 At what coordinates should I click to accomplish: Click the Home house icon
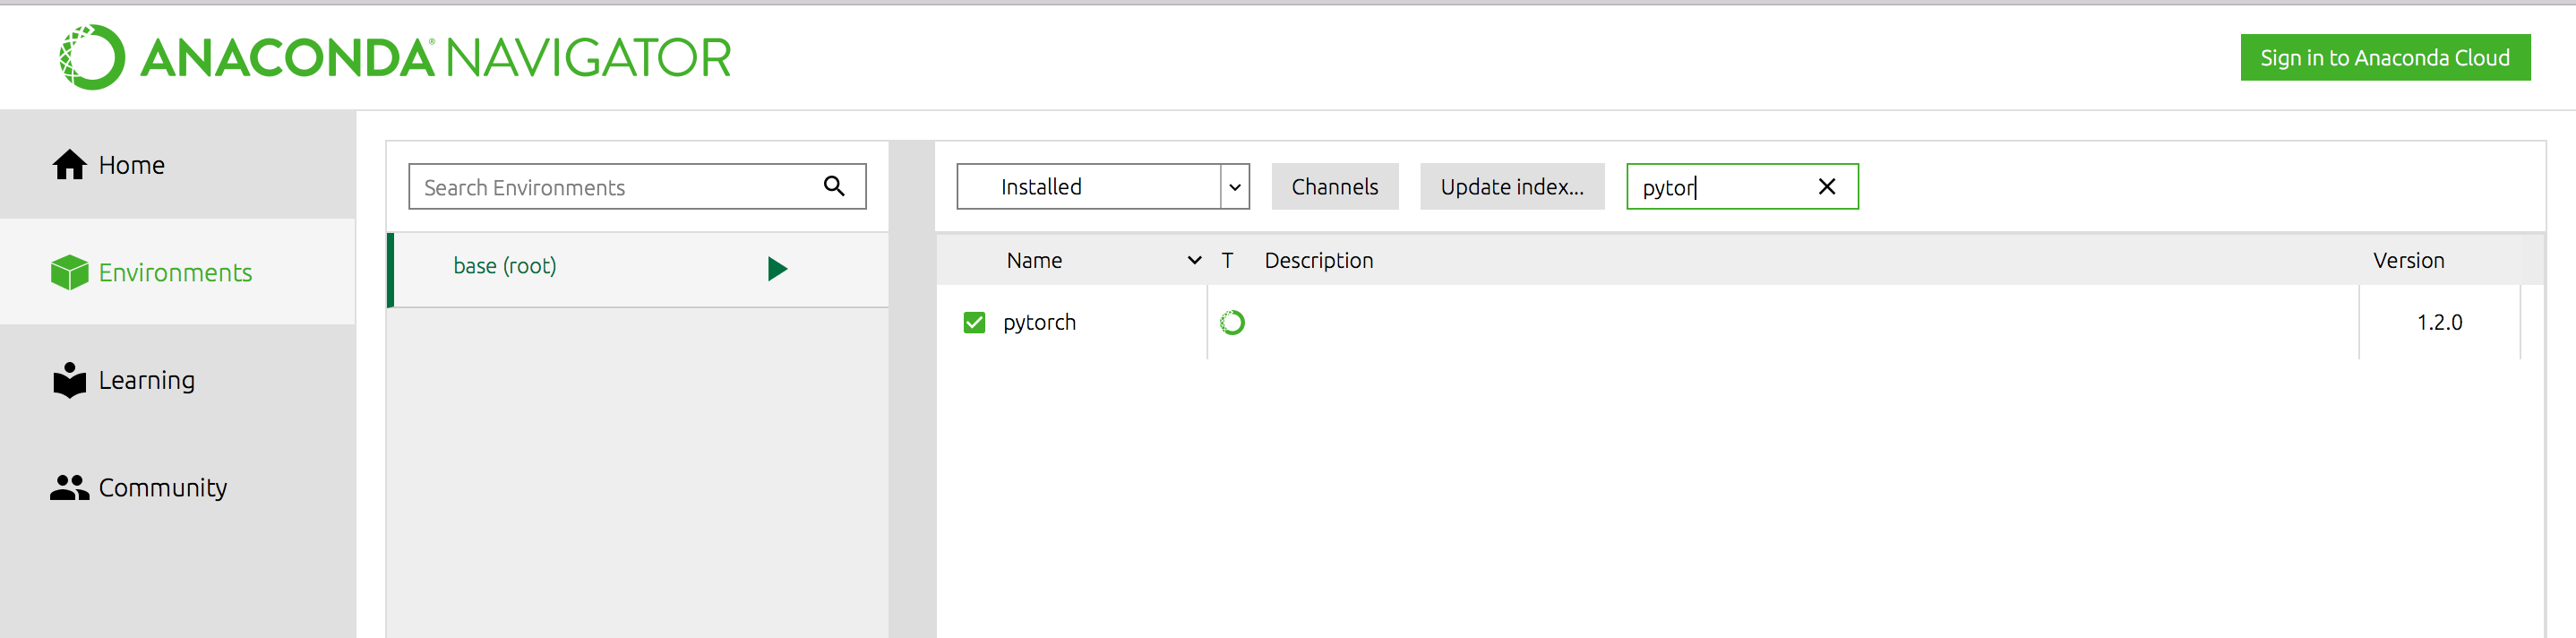[x=69, y=165]
